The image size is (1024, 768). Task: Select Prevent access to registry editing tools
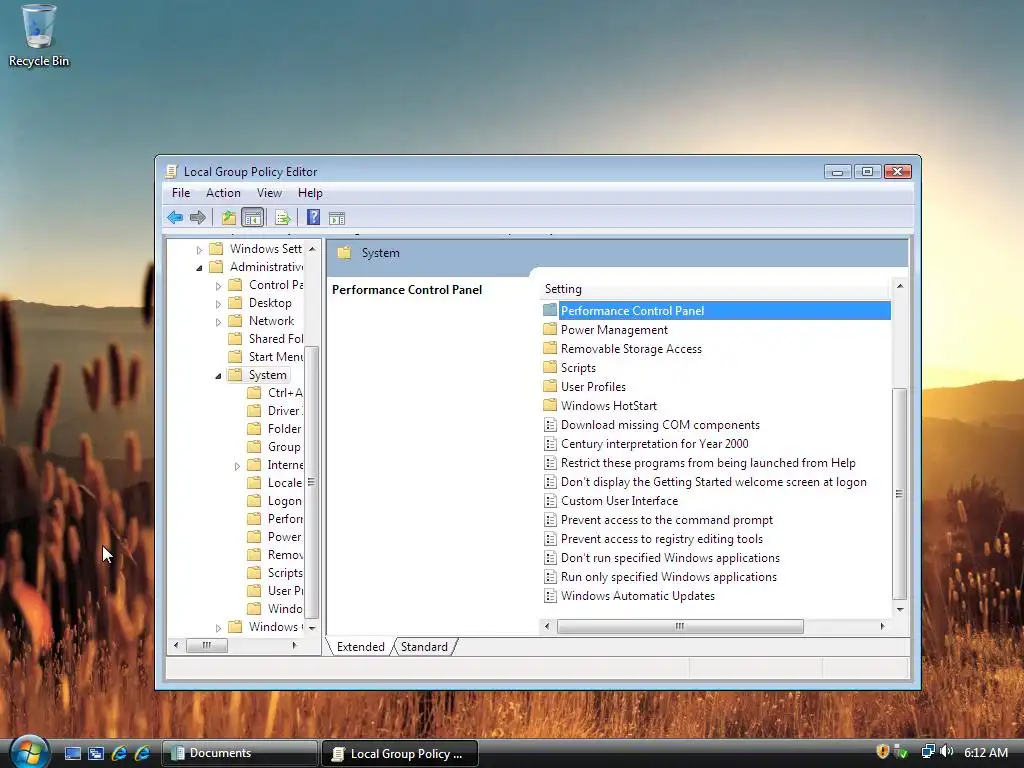pyautogui.click(x=662, y=539)
